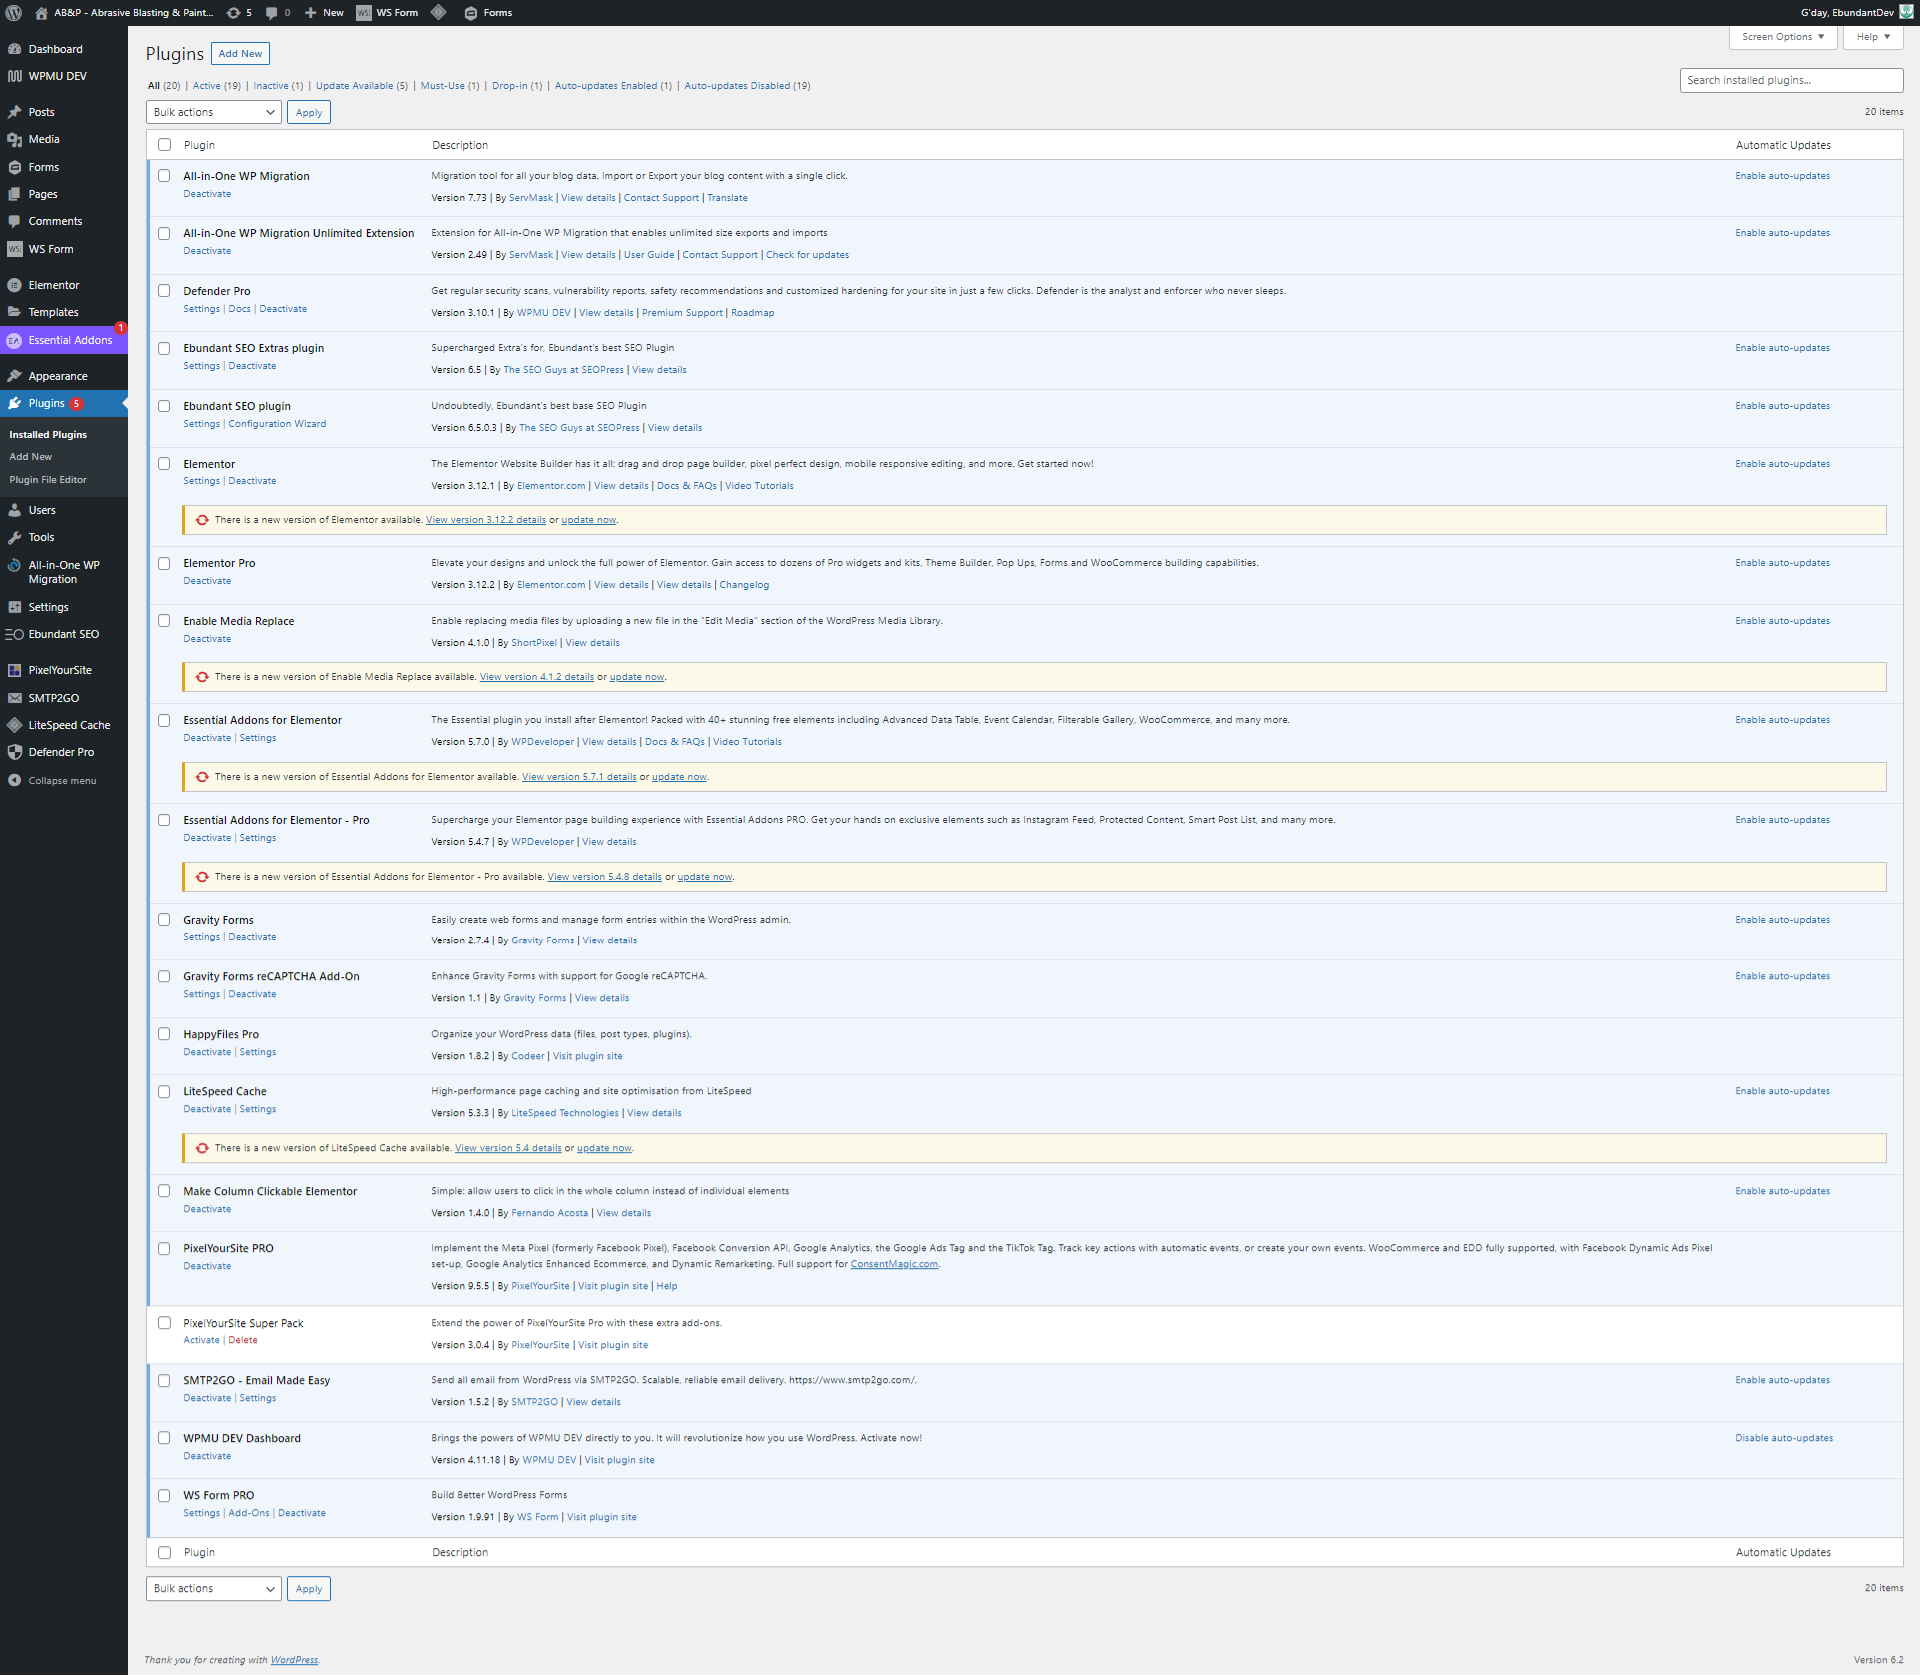Click the Media icon in sidebar

pos(14,139)
